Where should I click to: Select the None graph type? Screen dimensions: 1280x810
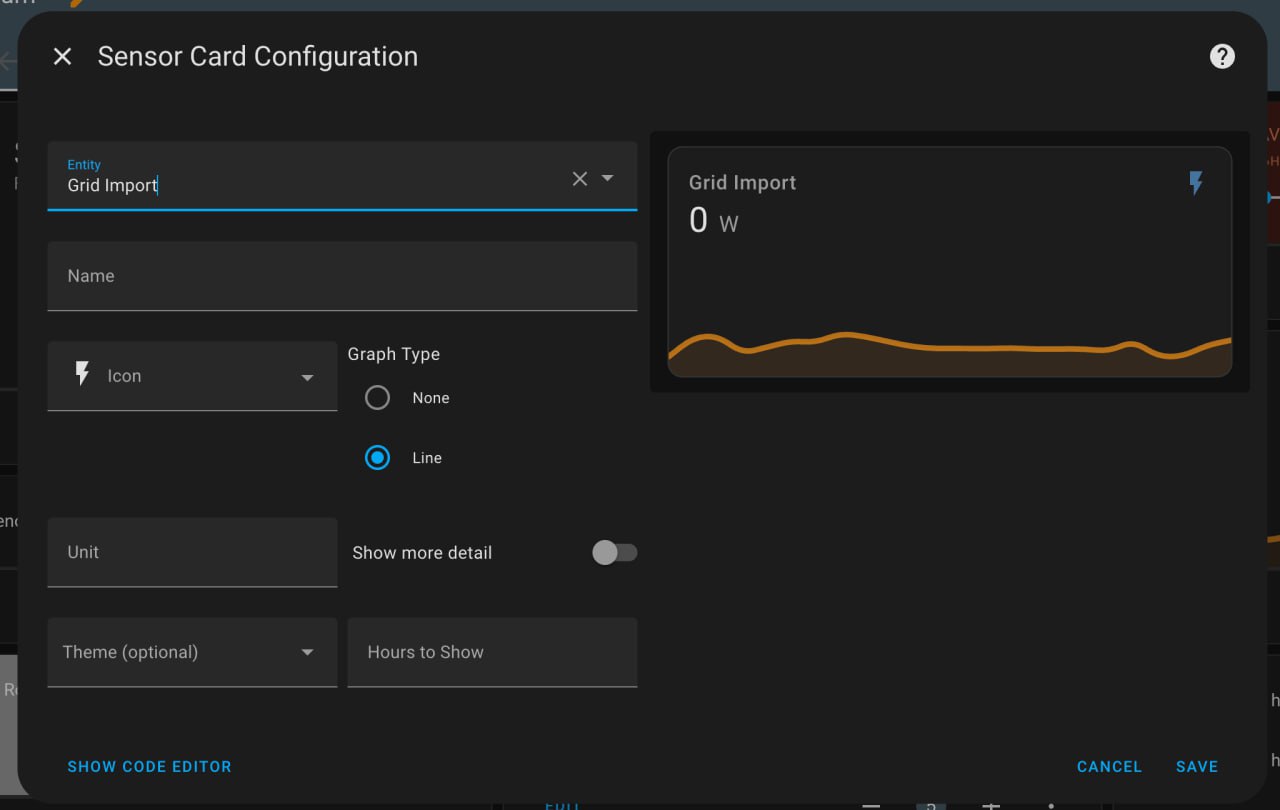click(x=377, y=398)
